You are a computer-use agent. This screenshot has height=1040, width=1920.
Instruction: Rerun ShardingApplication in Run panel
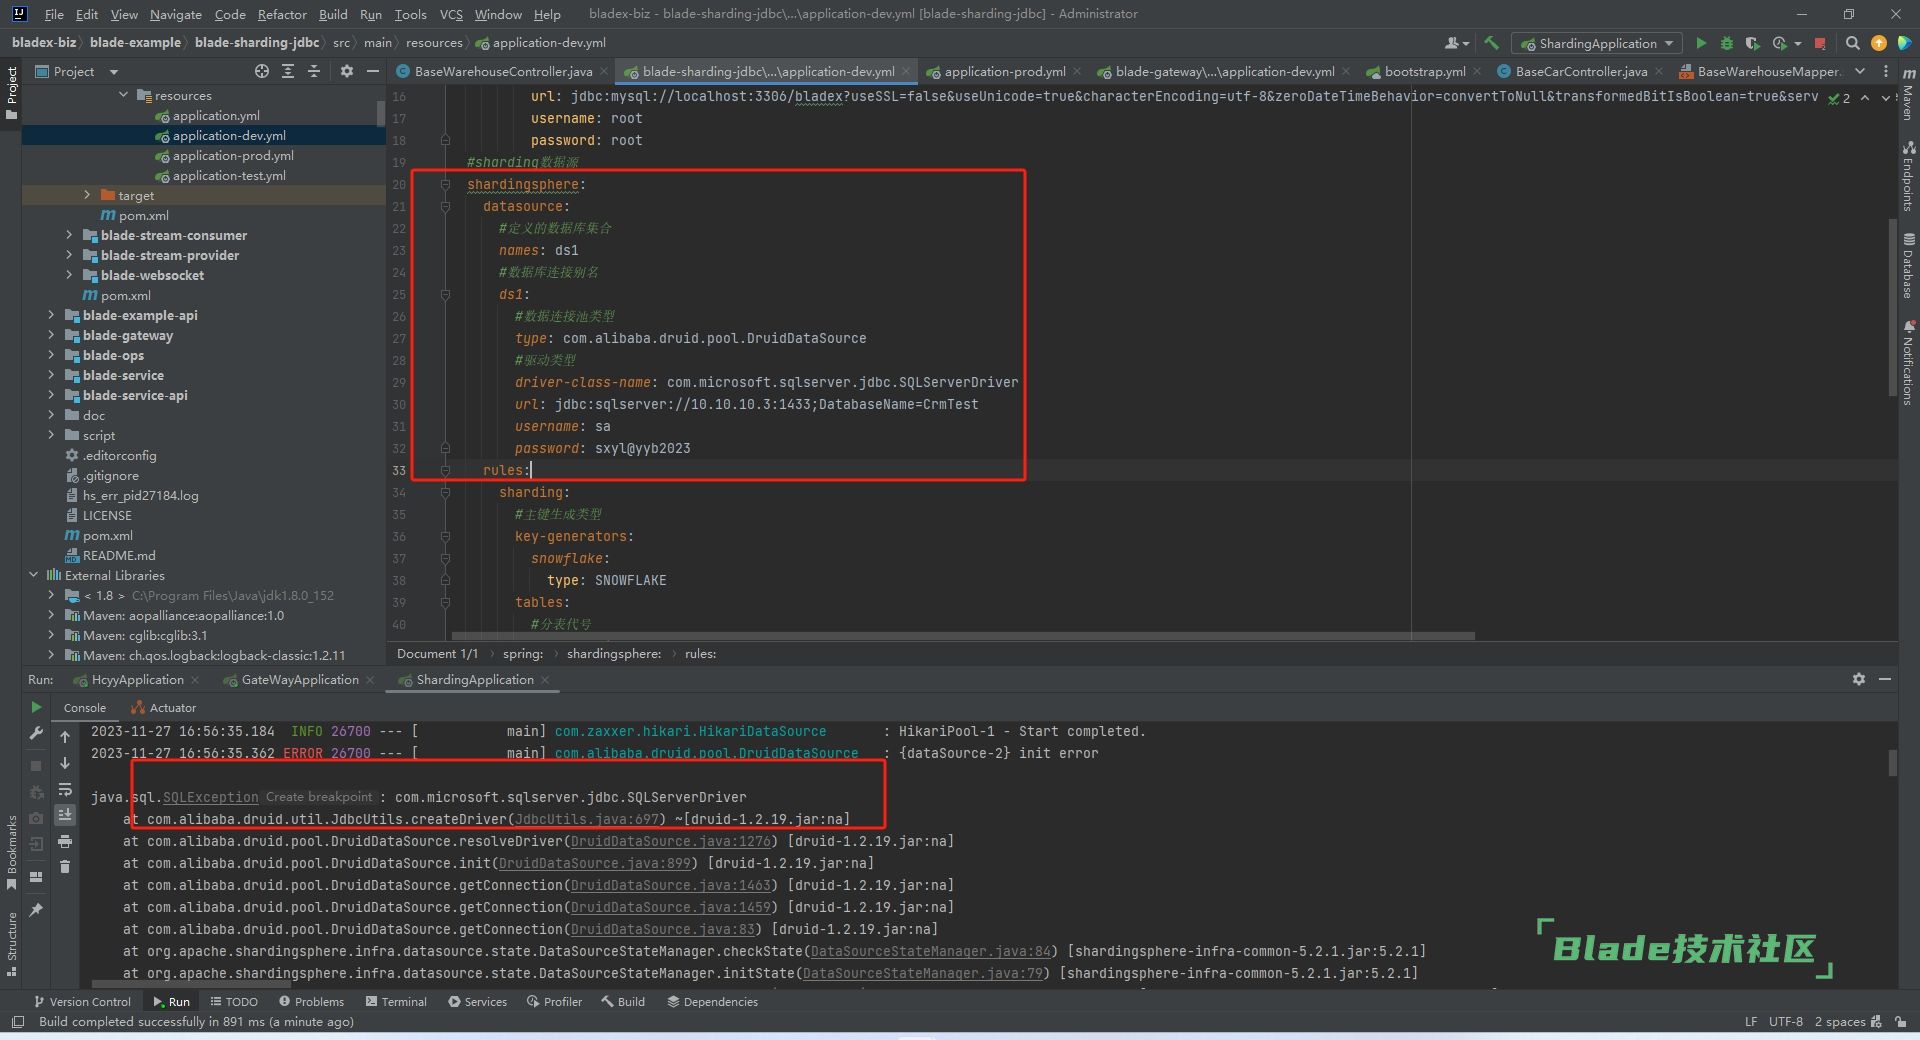[37, 707]
